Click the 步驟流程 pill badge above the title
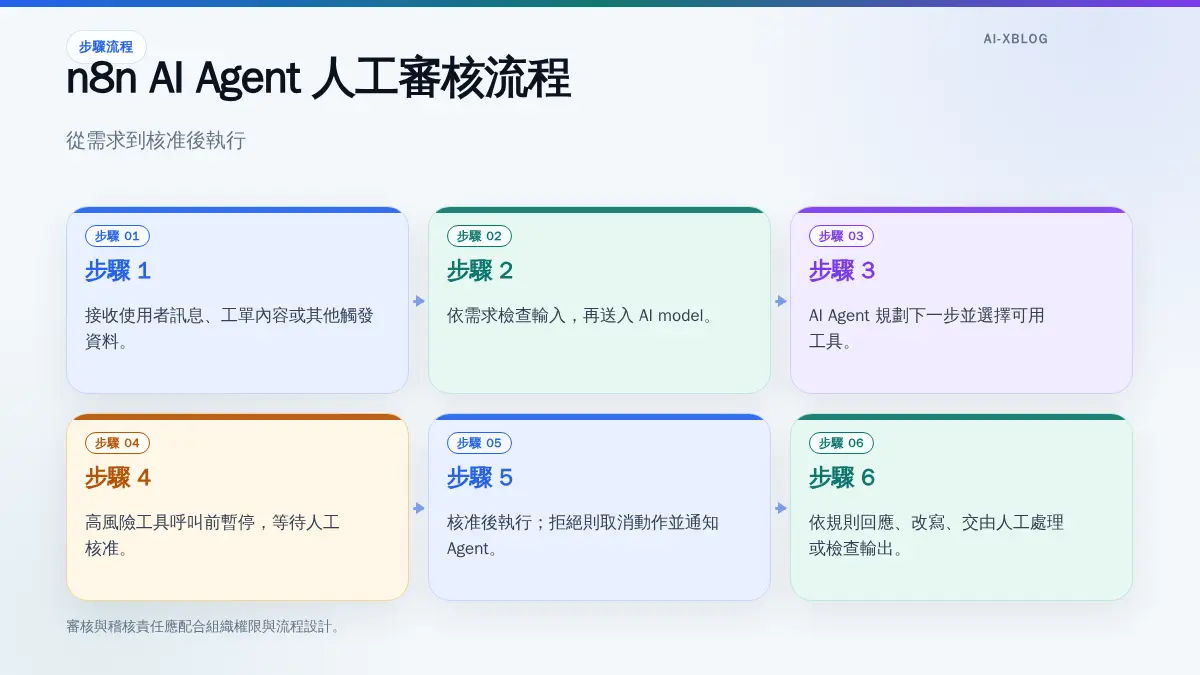 (106, 47)
